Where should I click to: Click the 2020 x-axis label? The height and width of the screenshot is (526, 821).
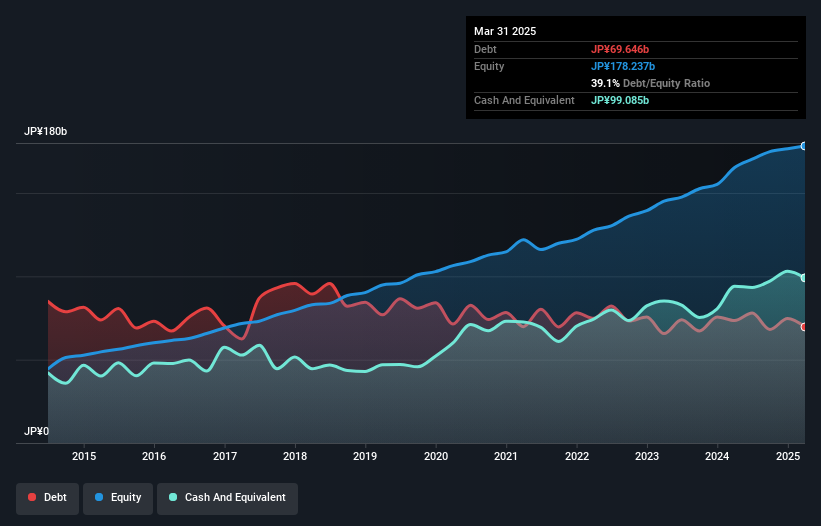coord(436,457)
